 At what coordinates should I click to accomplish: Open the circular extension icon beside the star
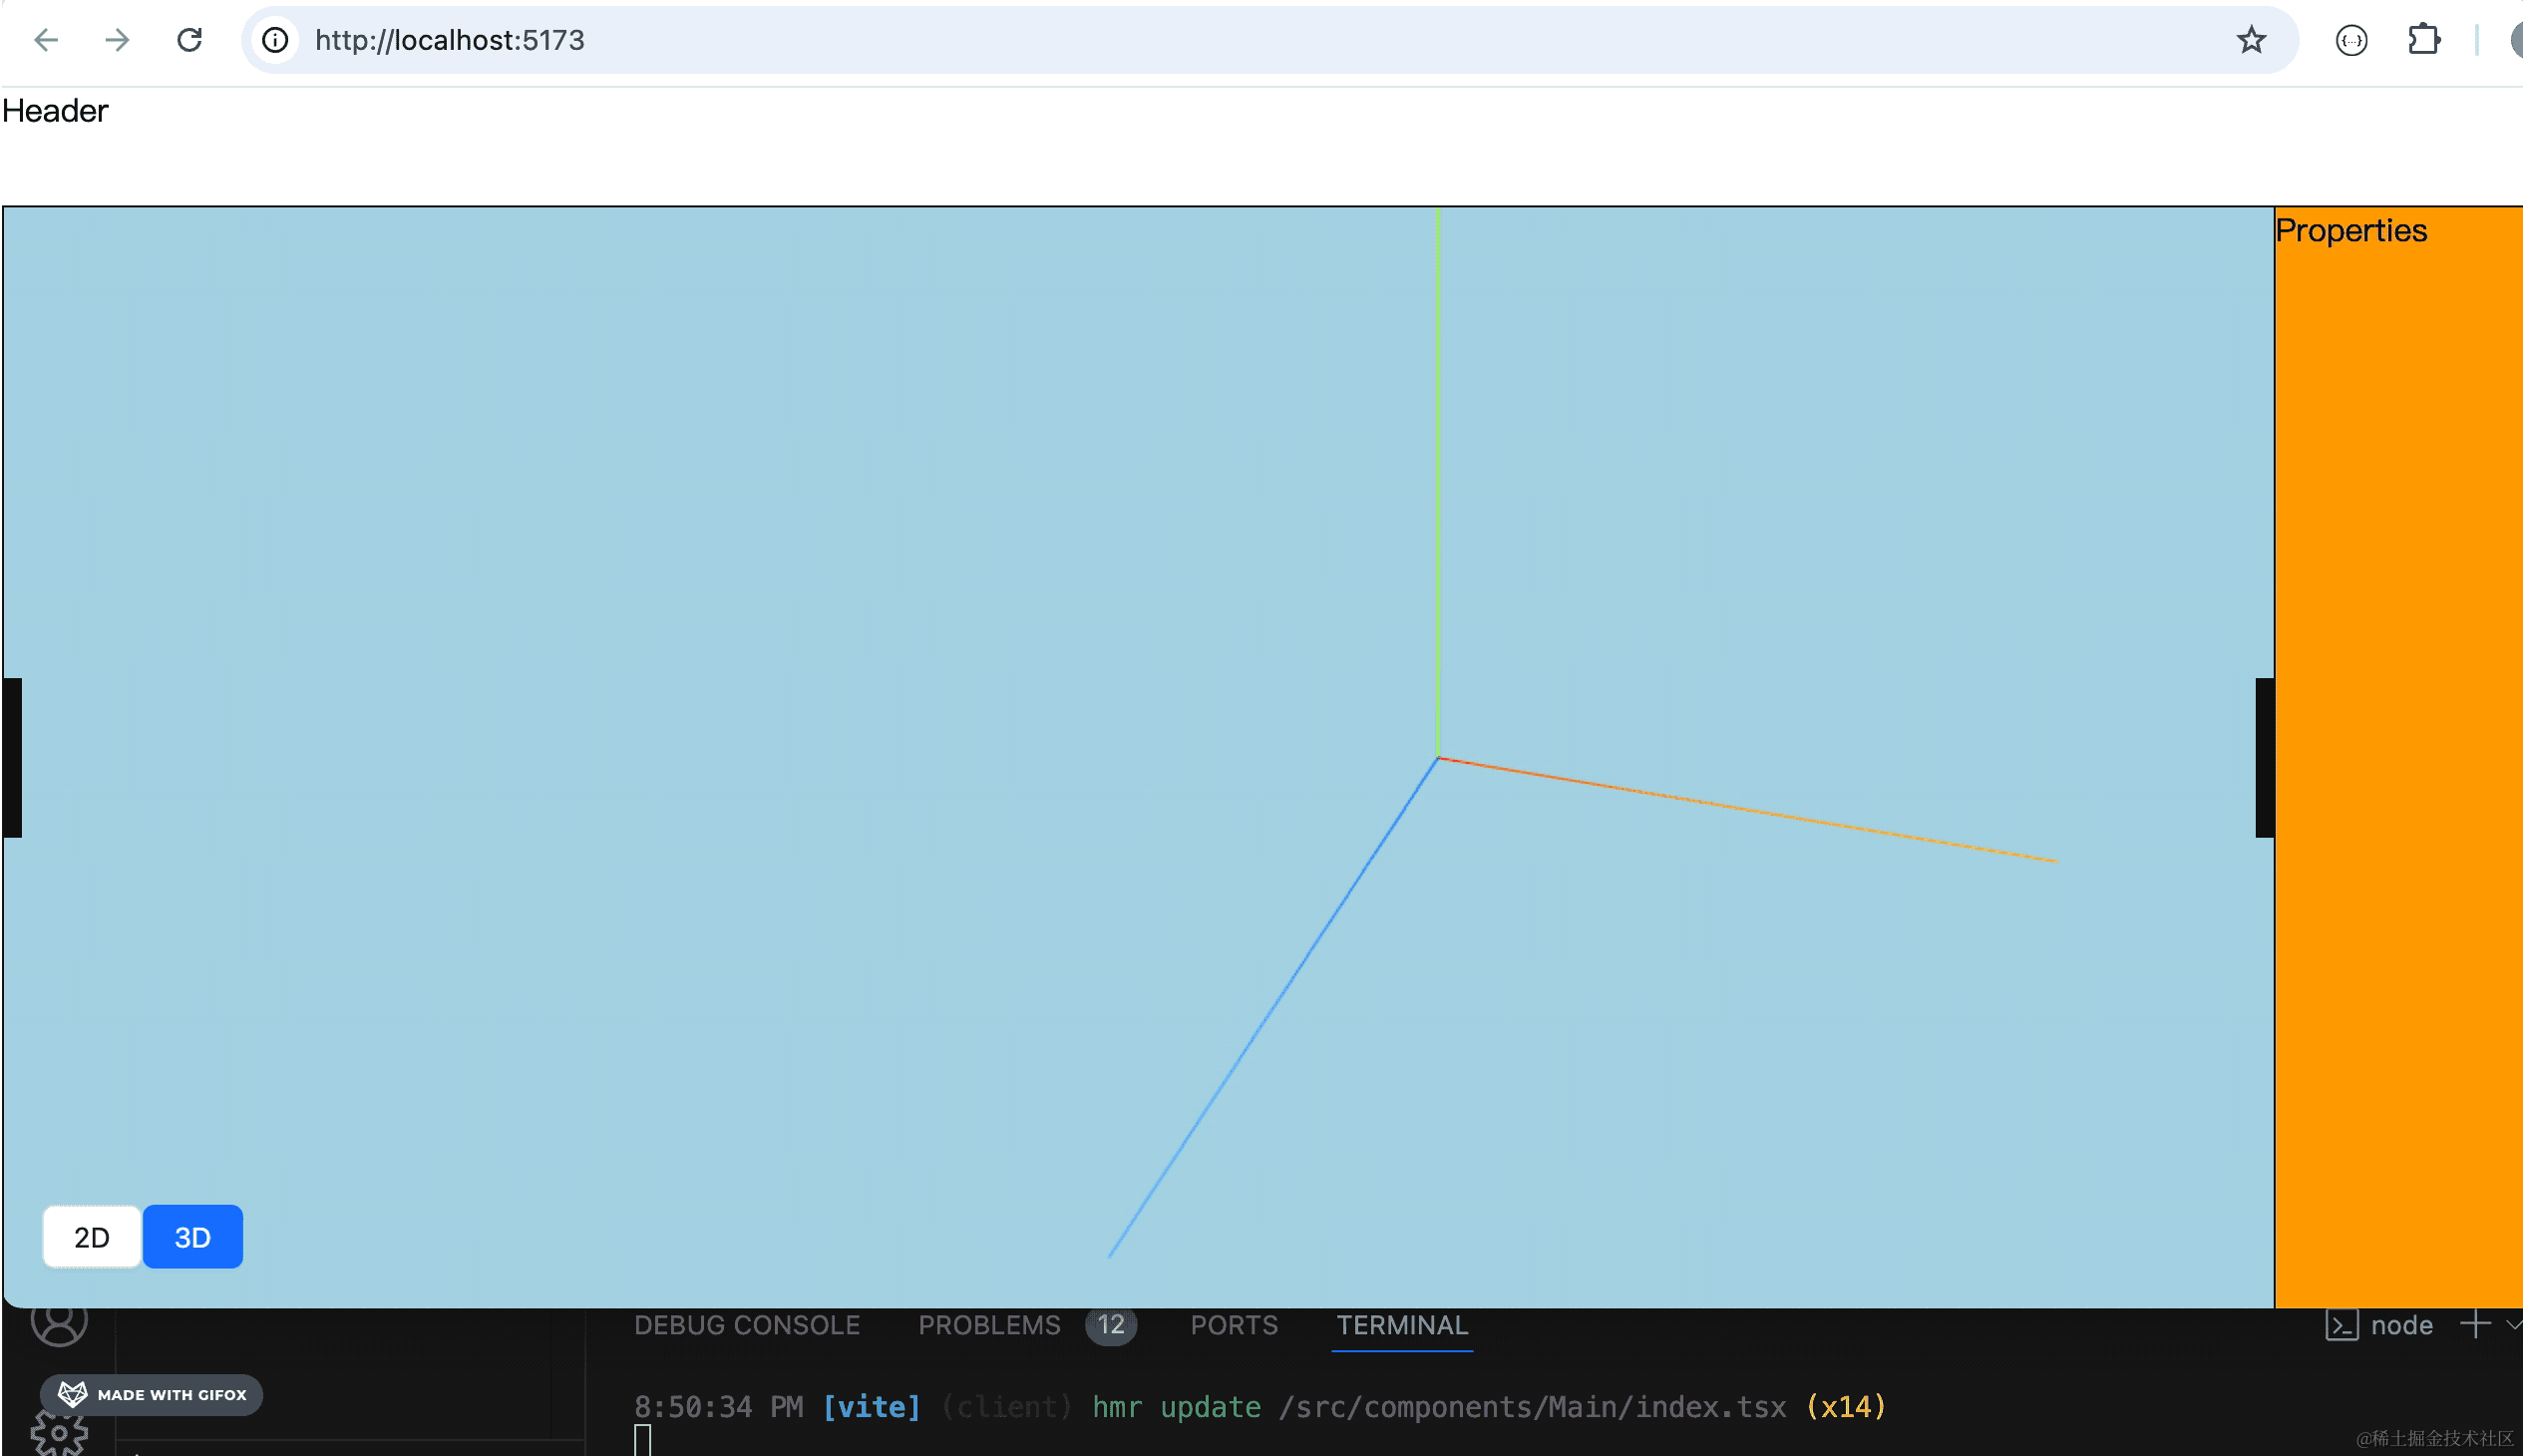coord(2351,40)
